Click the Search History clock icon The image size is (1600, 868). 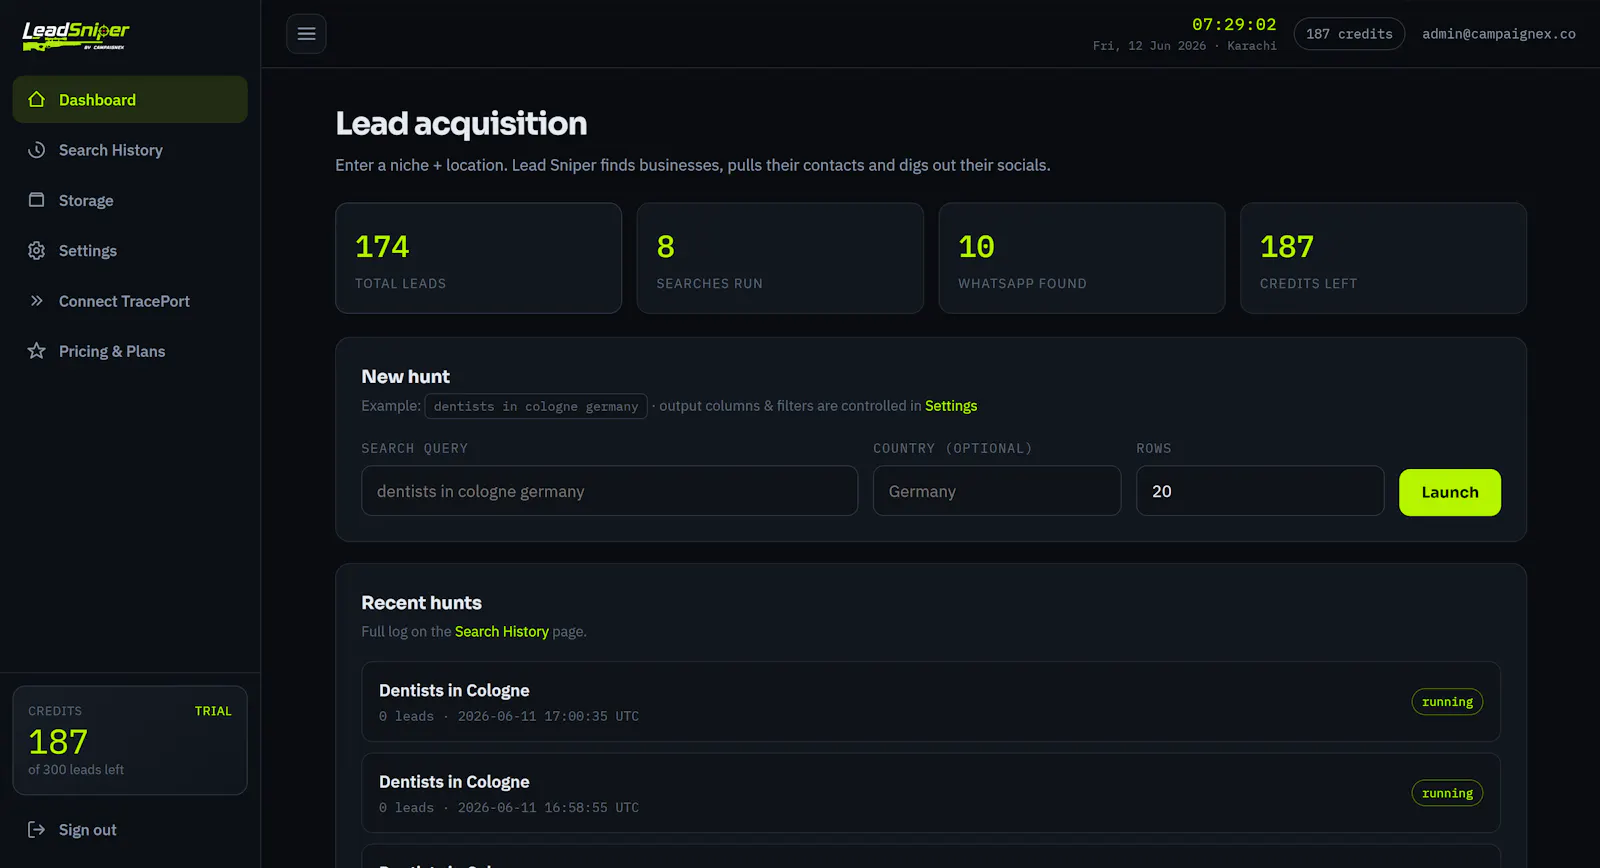37,150
